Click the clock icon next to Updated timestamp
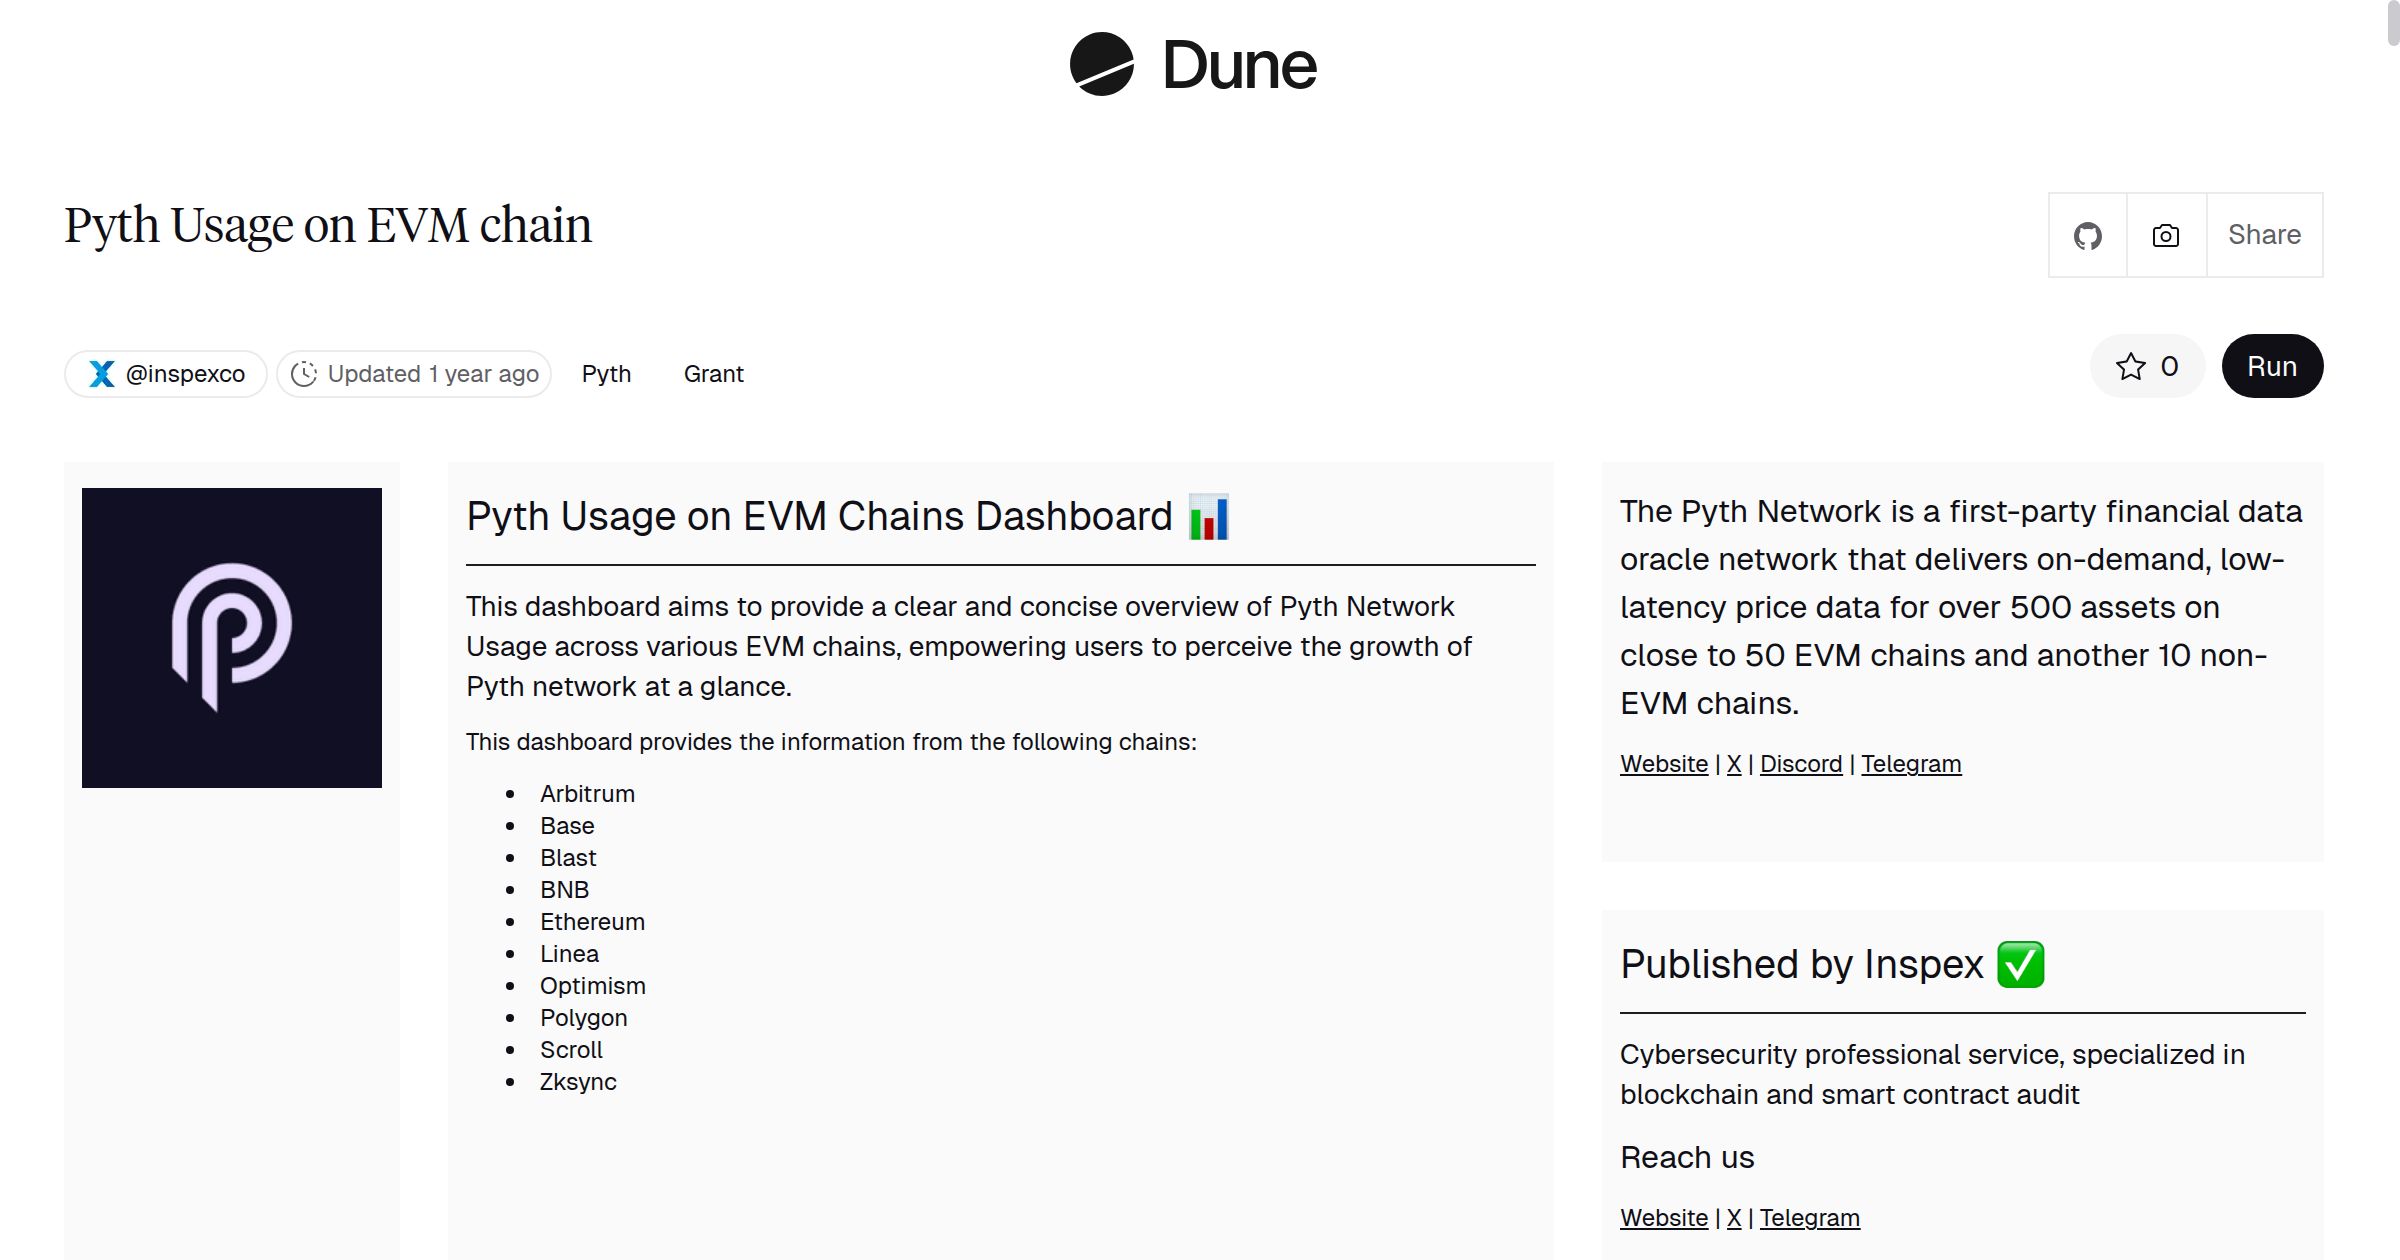 tap(303, 373)
